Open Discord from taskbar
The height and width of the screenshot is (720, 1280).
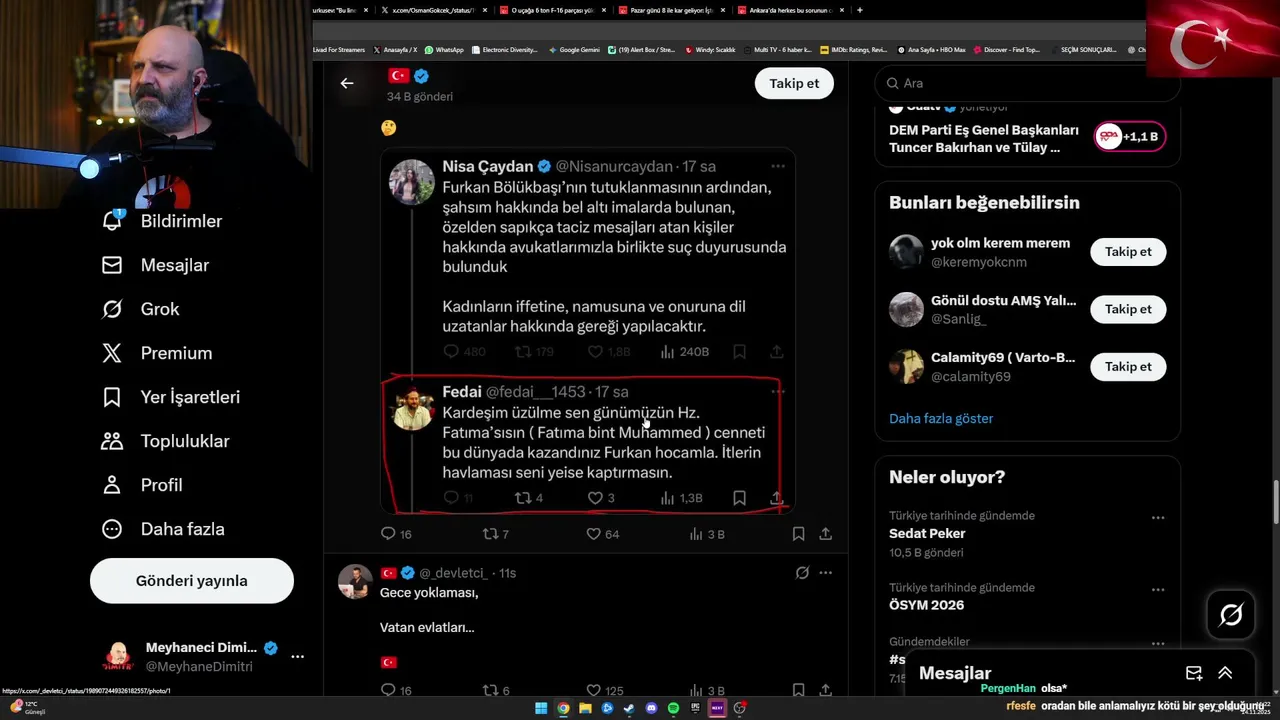(x=651, y=708)
